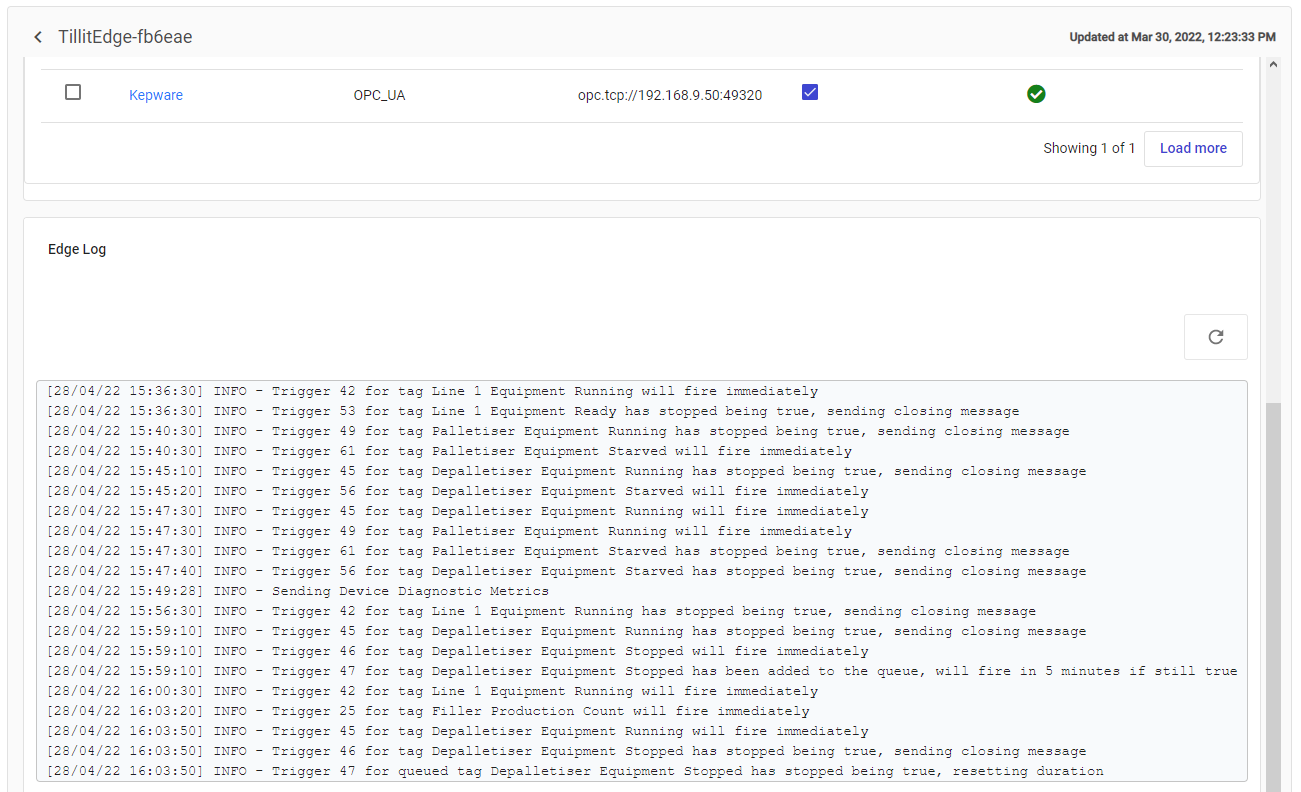
Task: Select the Kepware row checkbox
Action: pyautogui.click(x=73, y=93)
